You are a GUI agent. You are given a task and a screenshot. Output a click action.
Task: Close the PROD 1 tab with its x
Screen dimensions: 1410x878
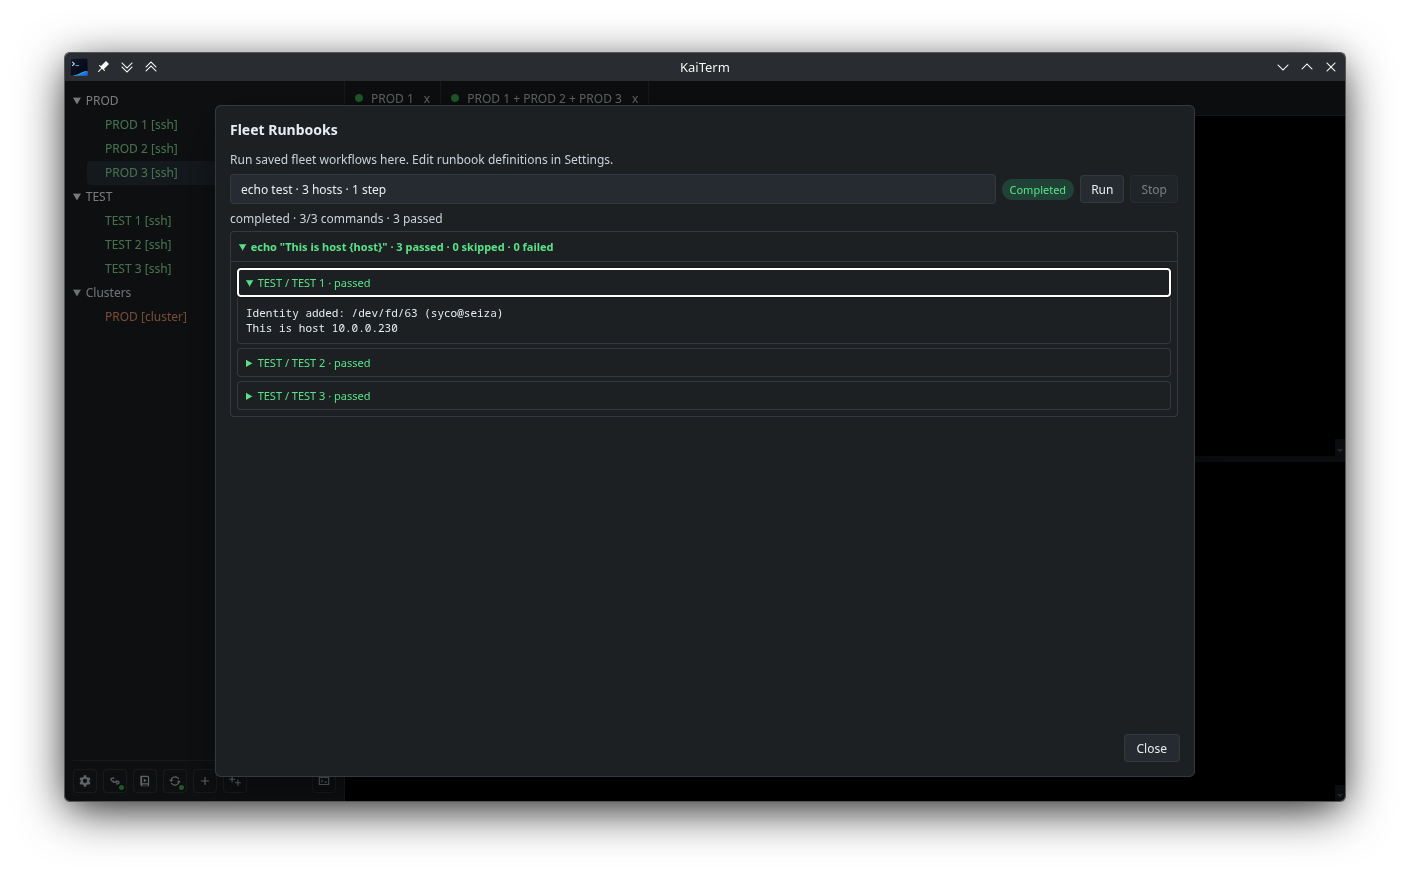[427, 99]
